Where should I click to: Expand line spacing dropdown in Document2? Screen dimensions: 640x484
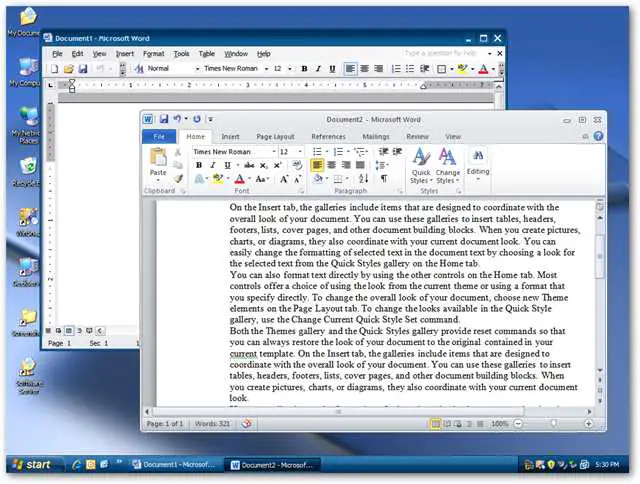pos(382,165)
